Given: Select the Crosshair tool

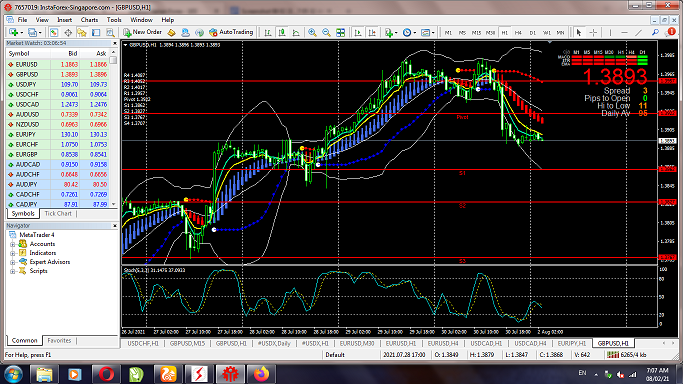Looking at the screenshot, I should (593, 32).
